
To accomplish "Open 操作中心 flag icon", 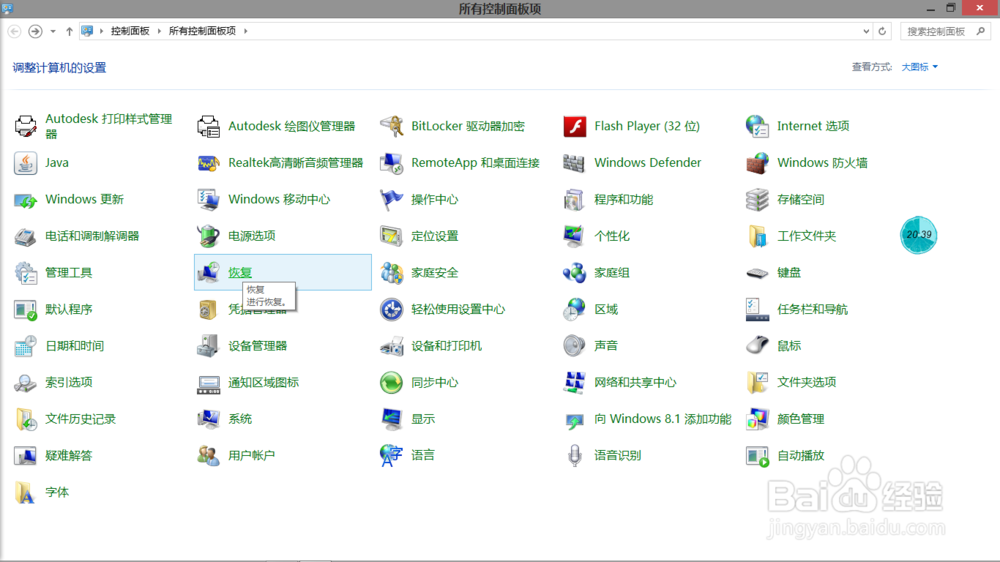I will coord(392,200).
